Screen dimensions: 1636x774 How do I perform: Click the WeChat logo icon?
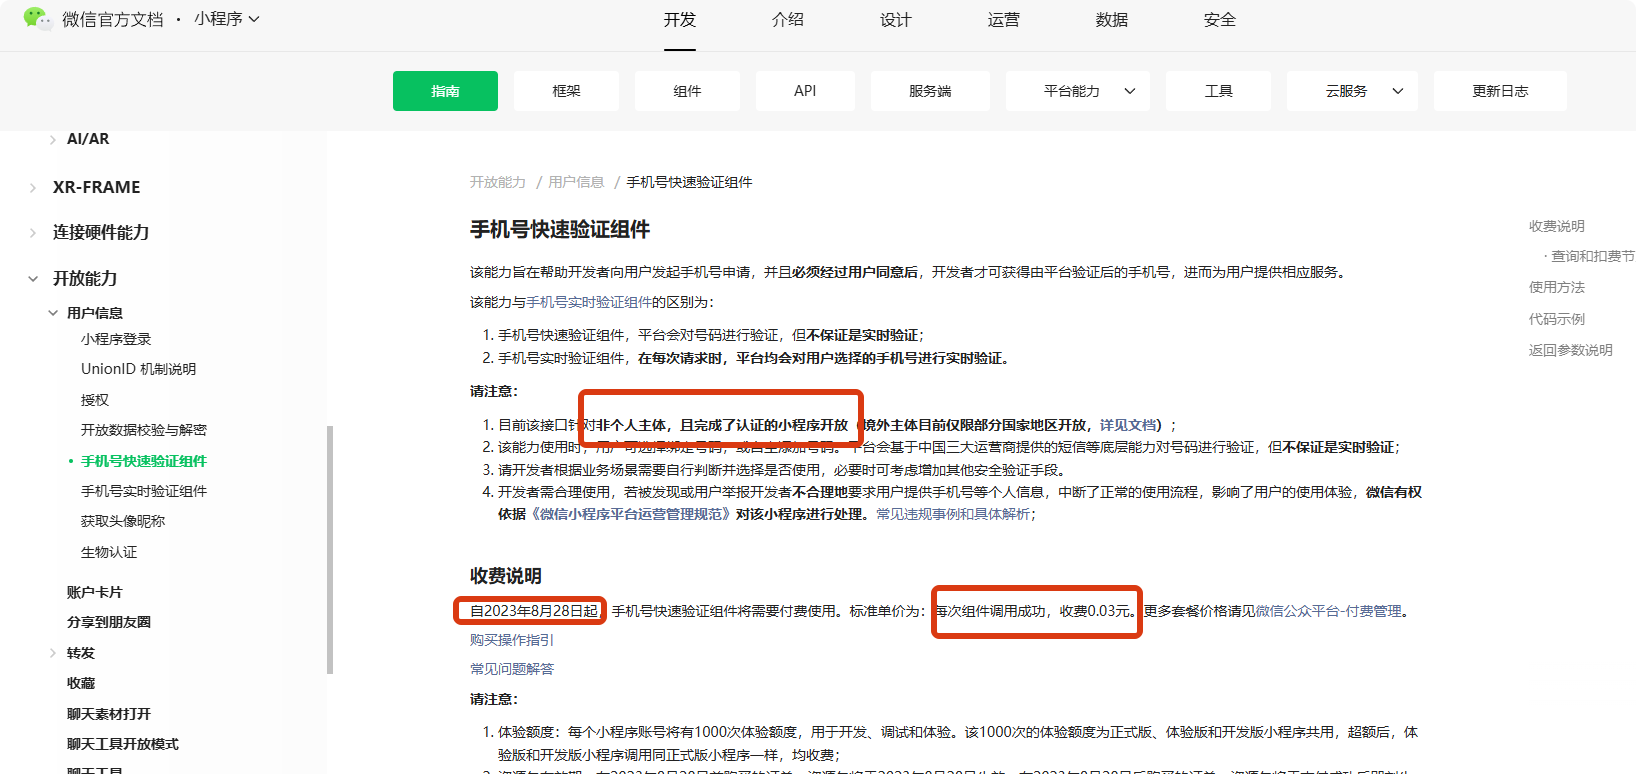37,19
